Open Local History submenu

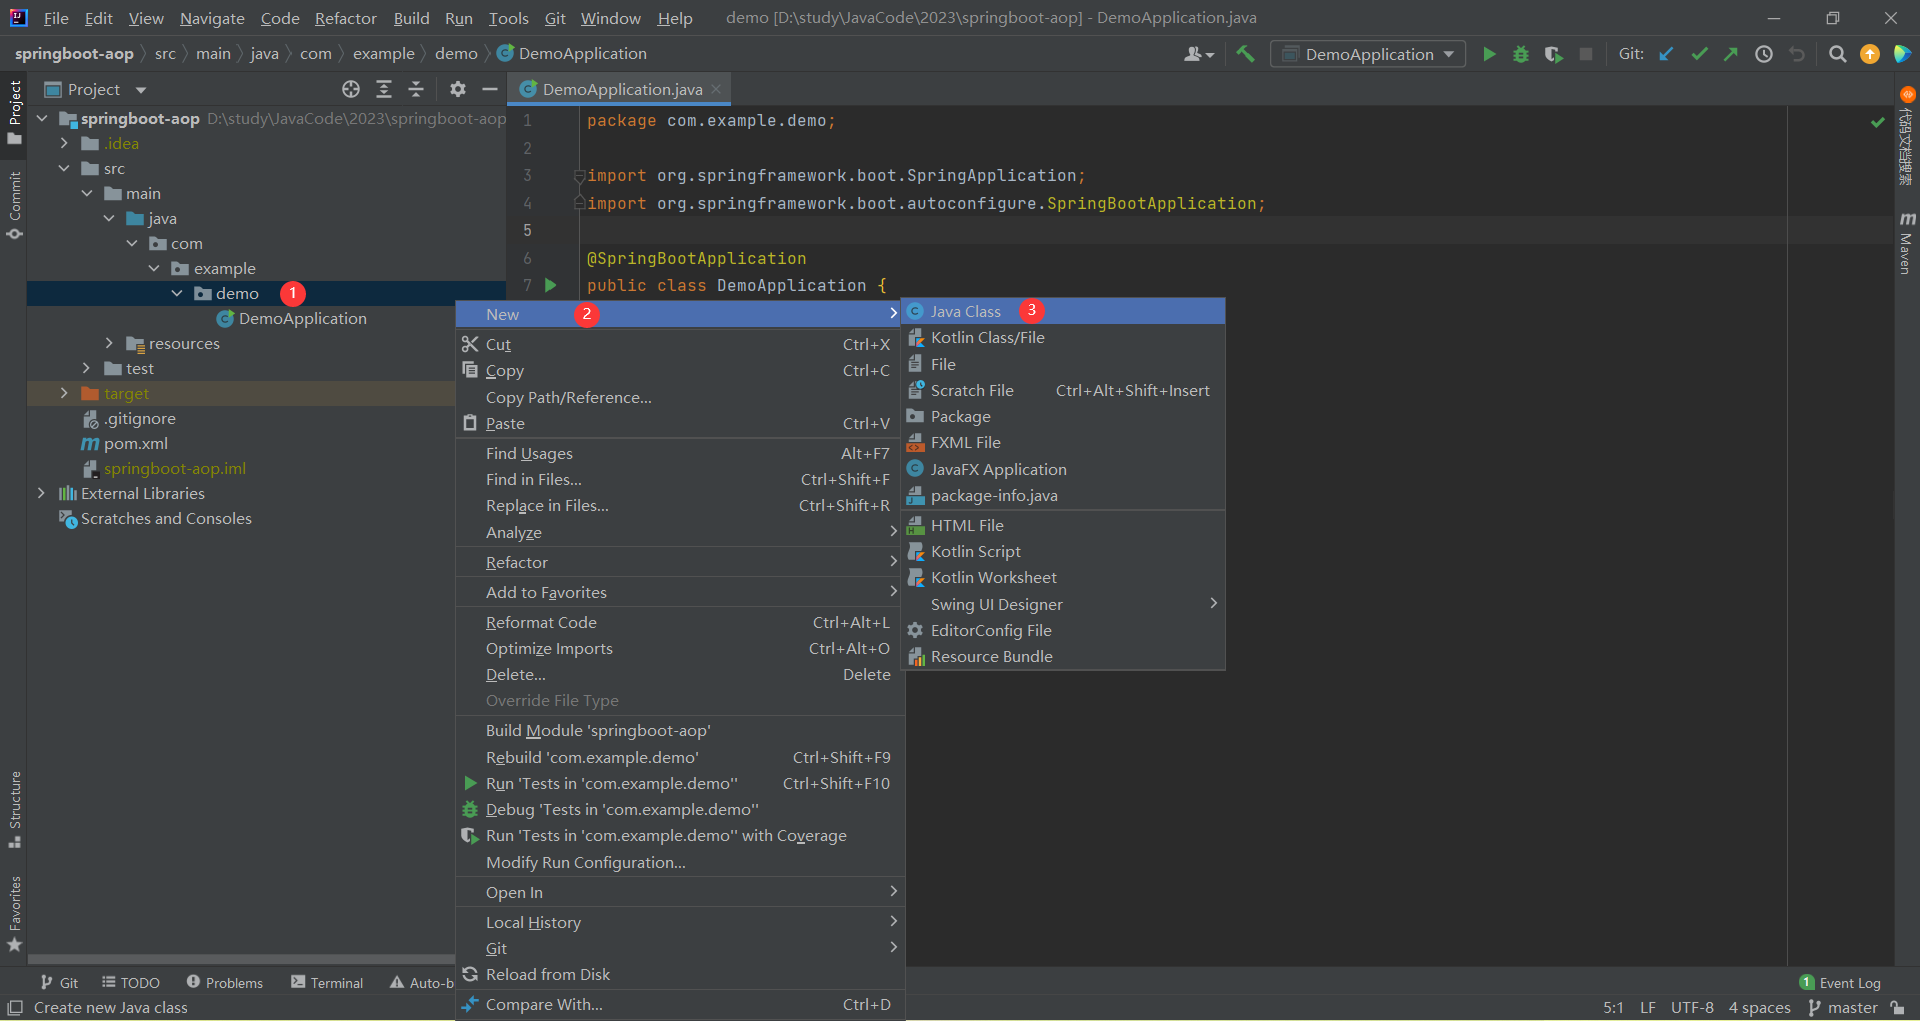(x=680, y=922)
